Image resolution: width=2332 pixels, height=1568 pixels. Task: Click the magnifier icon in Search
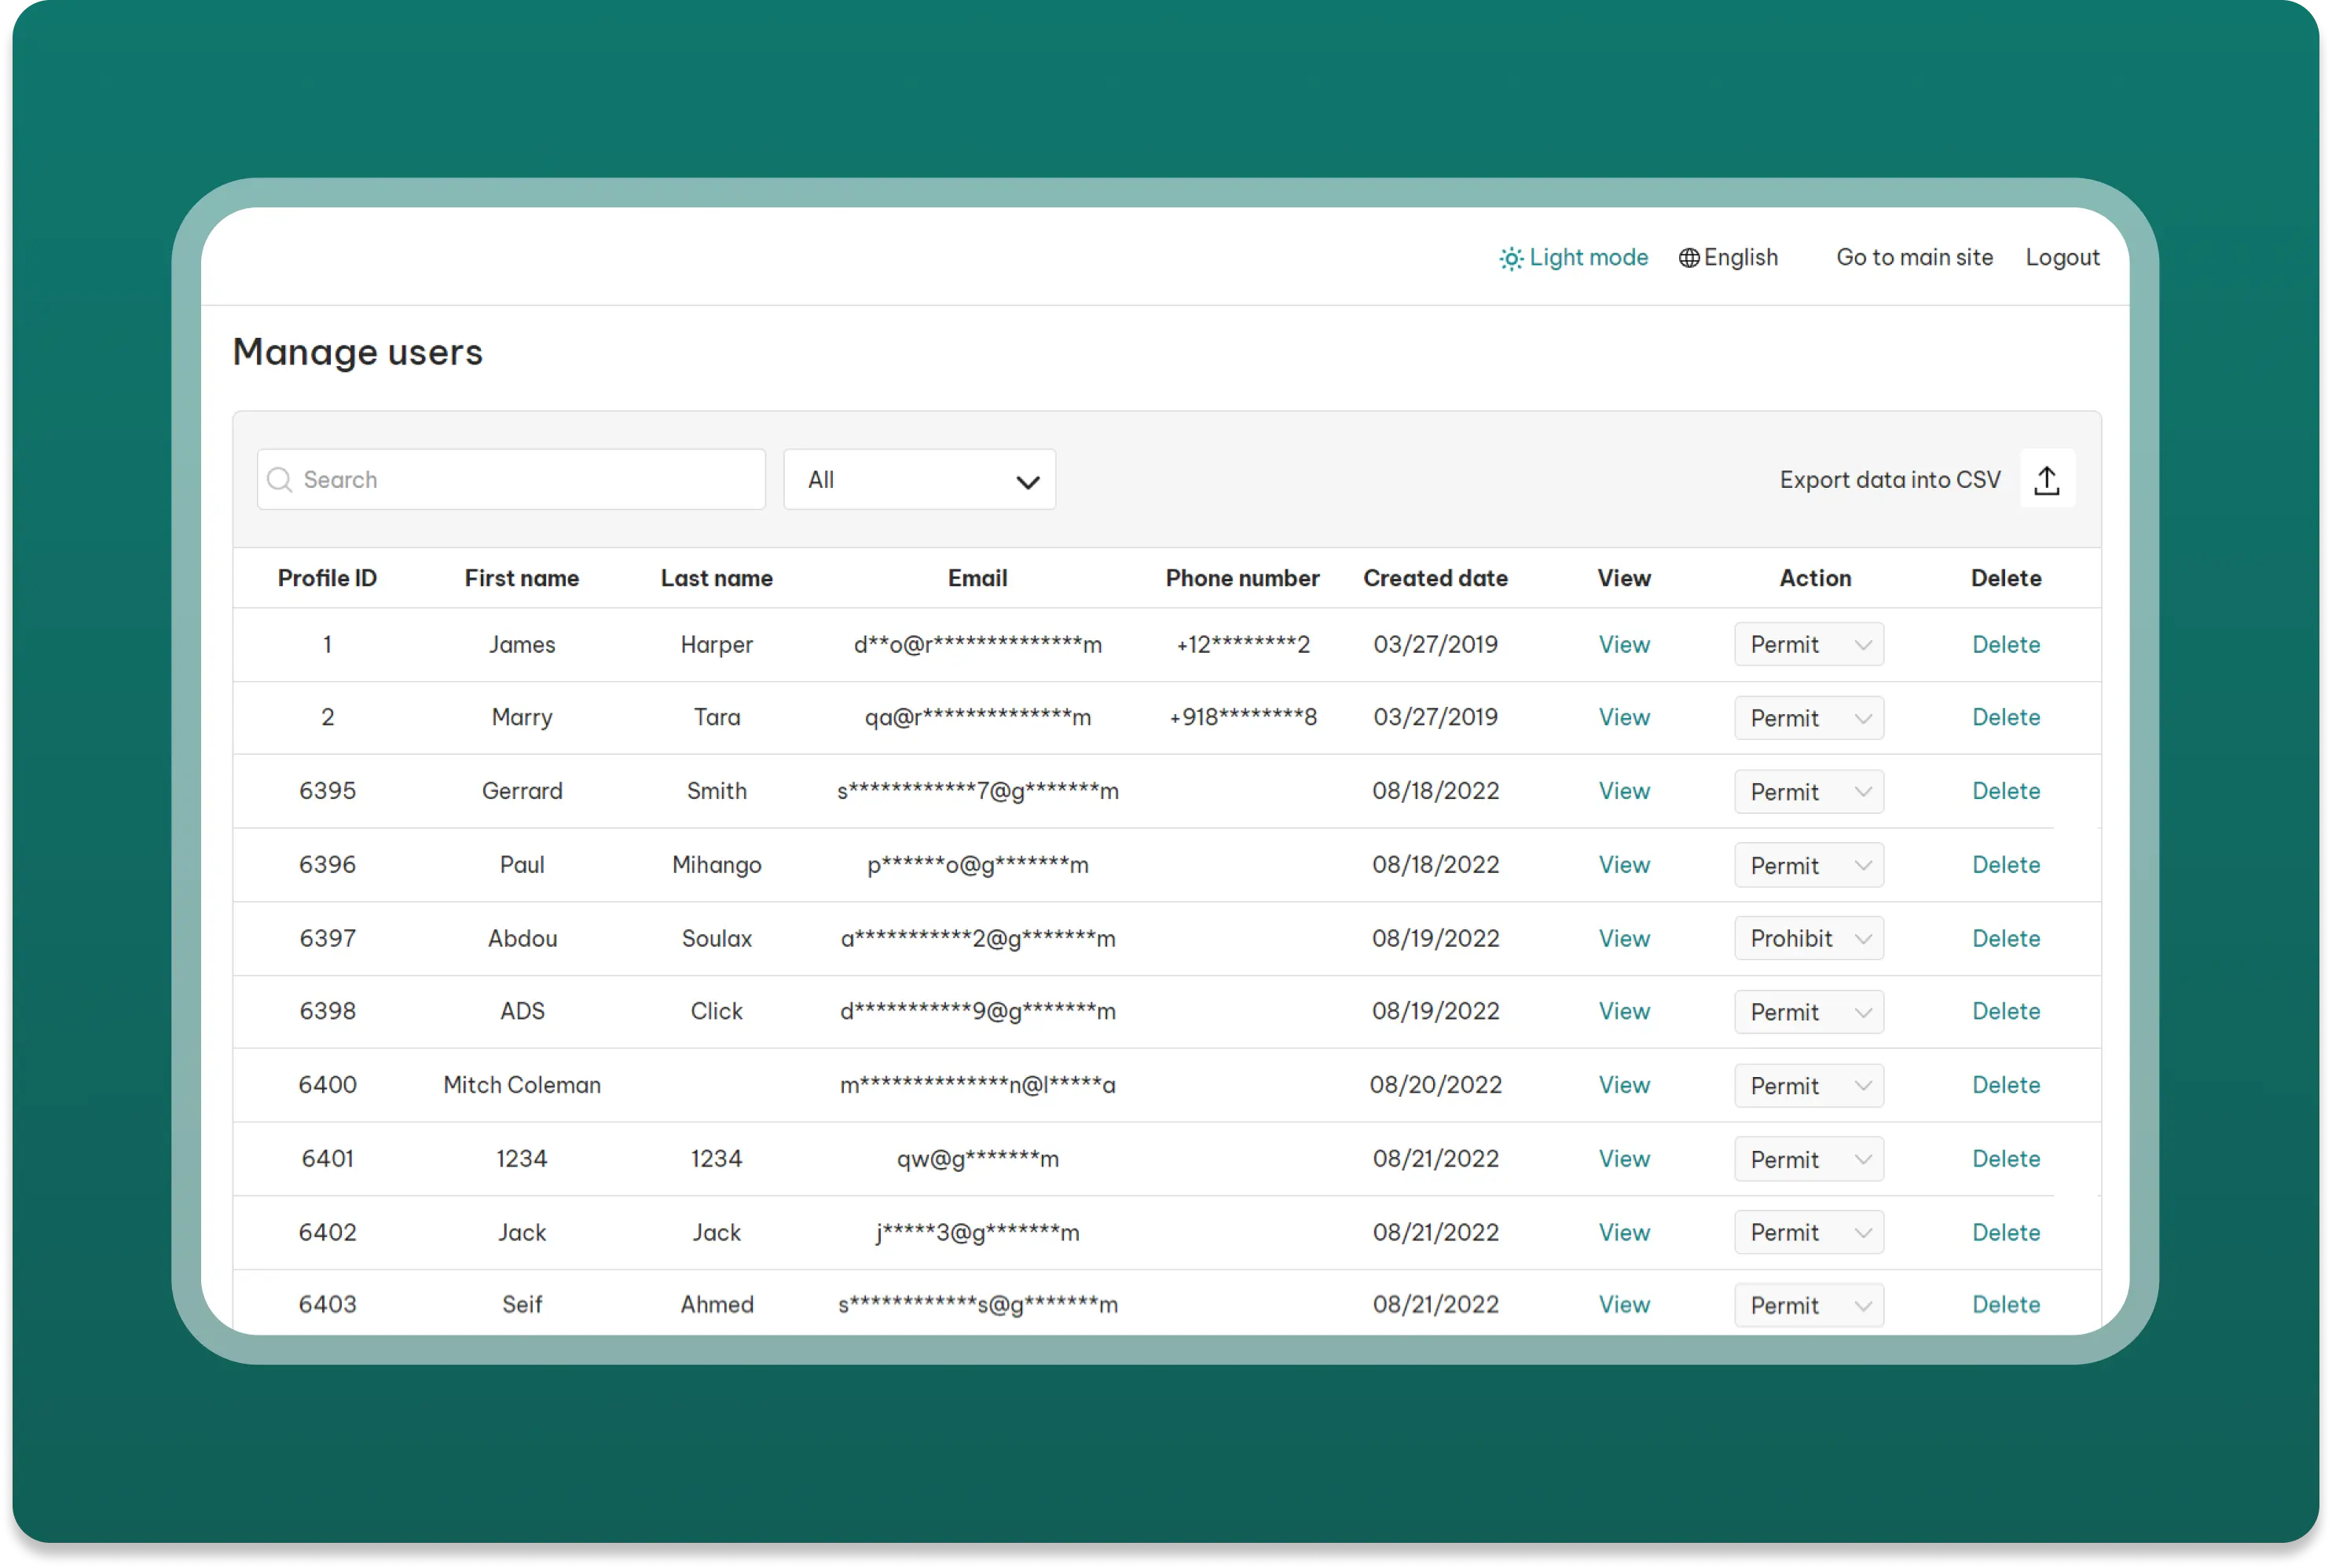pos(280,480)
